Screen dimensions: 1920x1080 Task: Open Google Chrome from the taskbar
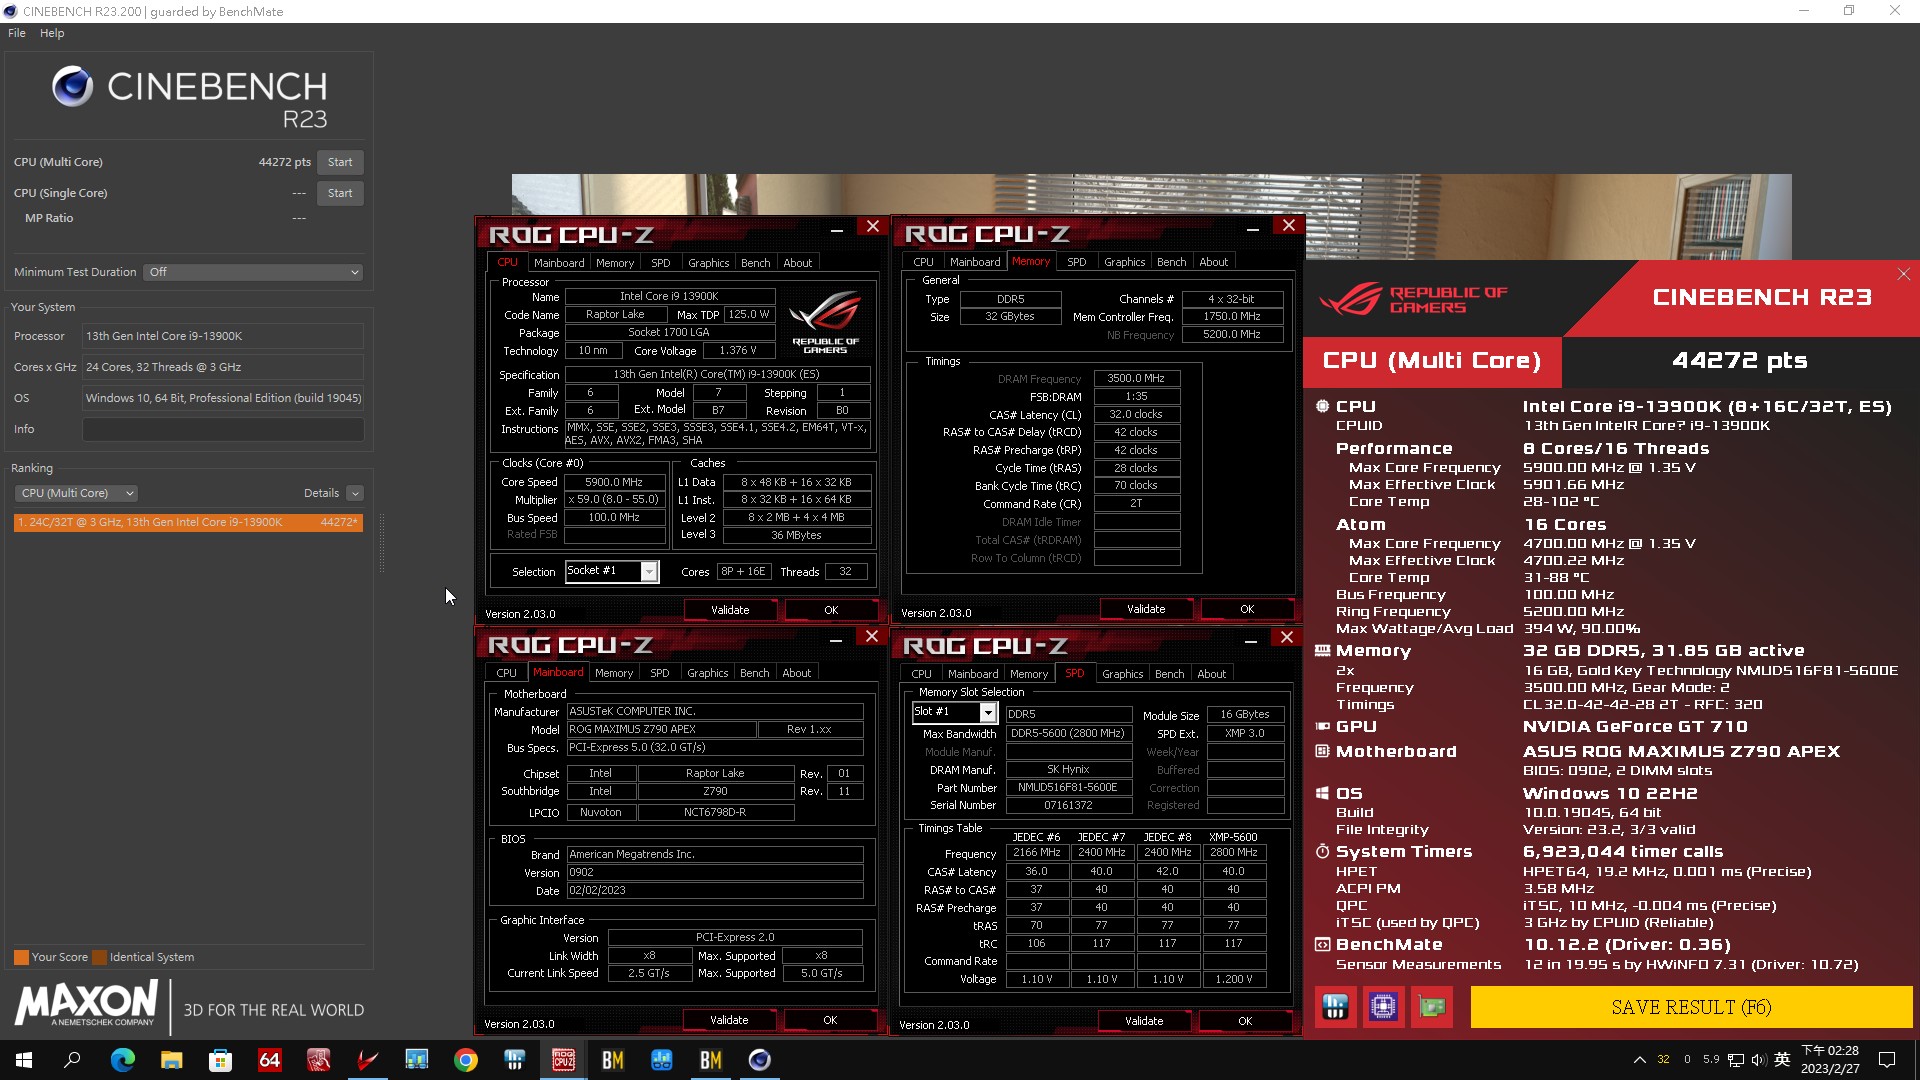pyautogui.click(x=467, y=1060)
